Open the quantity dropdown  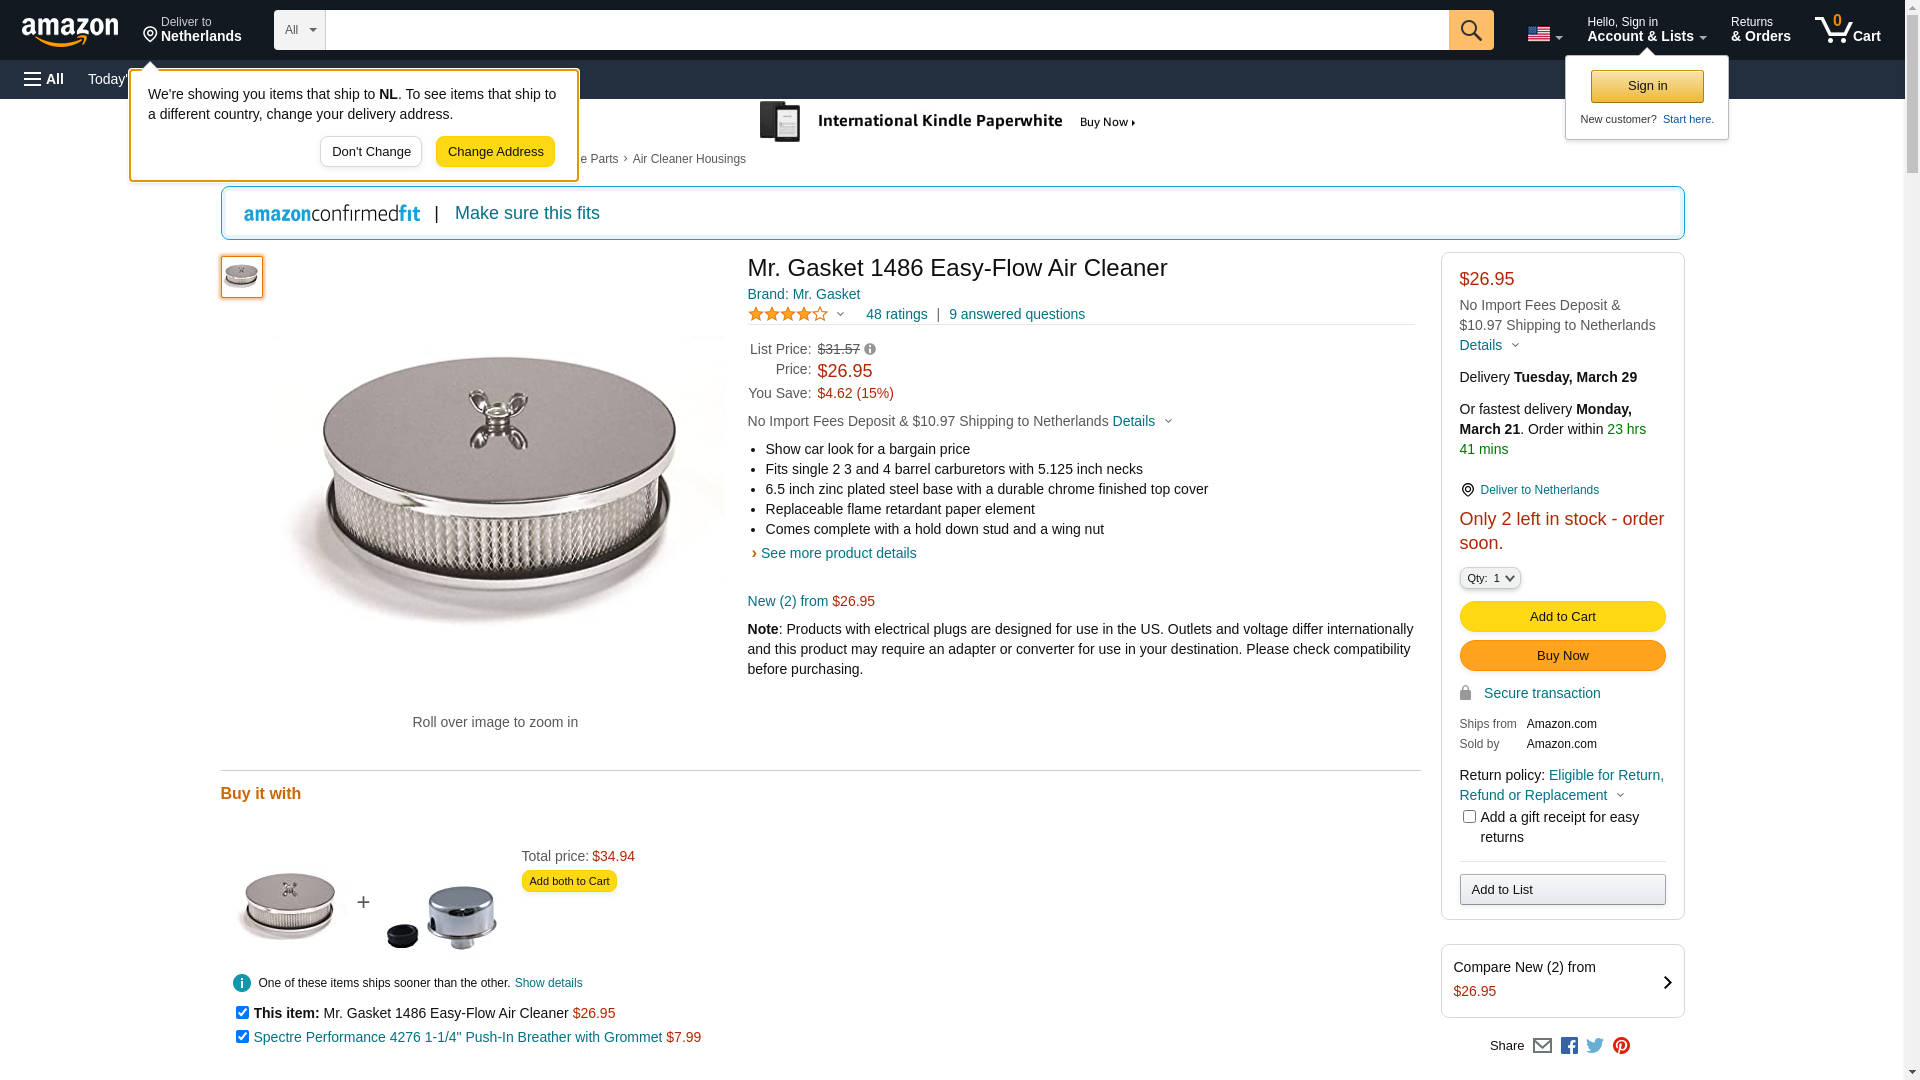(1490, 578)
